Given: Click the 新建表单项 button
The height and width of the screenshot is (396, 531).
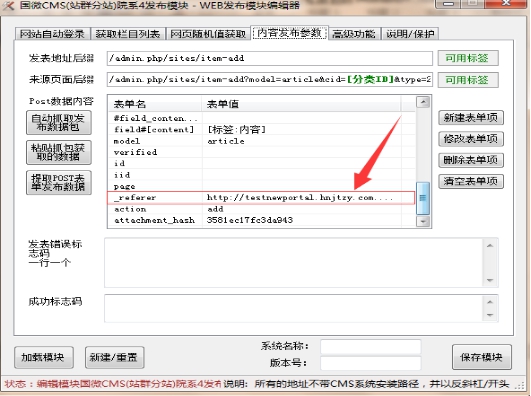Looking at the screenshot, I should point(471,118).
